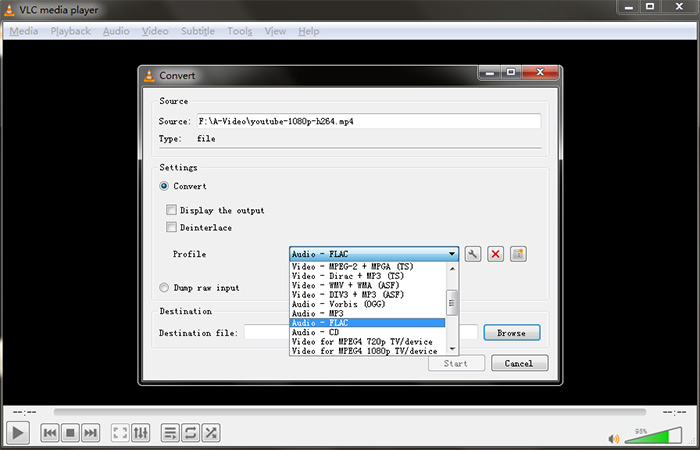The height and width of the screenshot is (450, 700).
Task: Open the Subtitle menu
Action: point(198,31)
